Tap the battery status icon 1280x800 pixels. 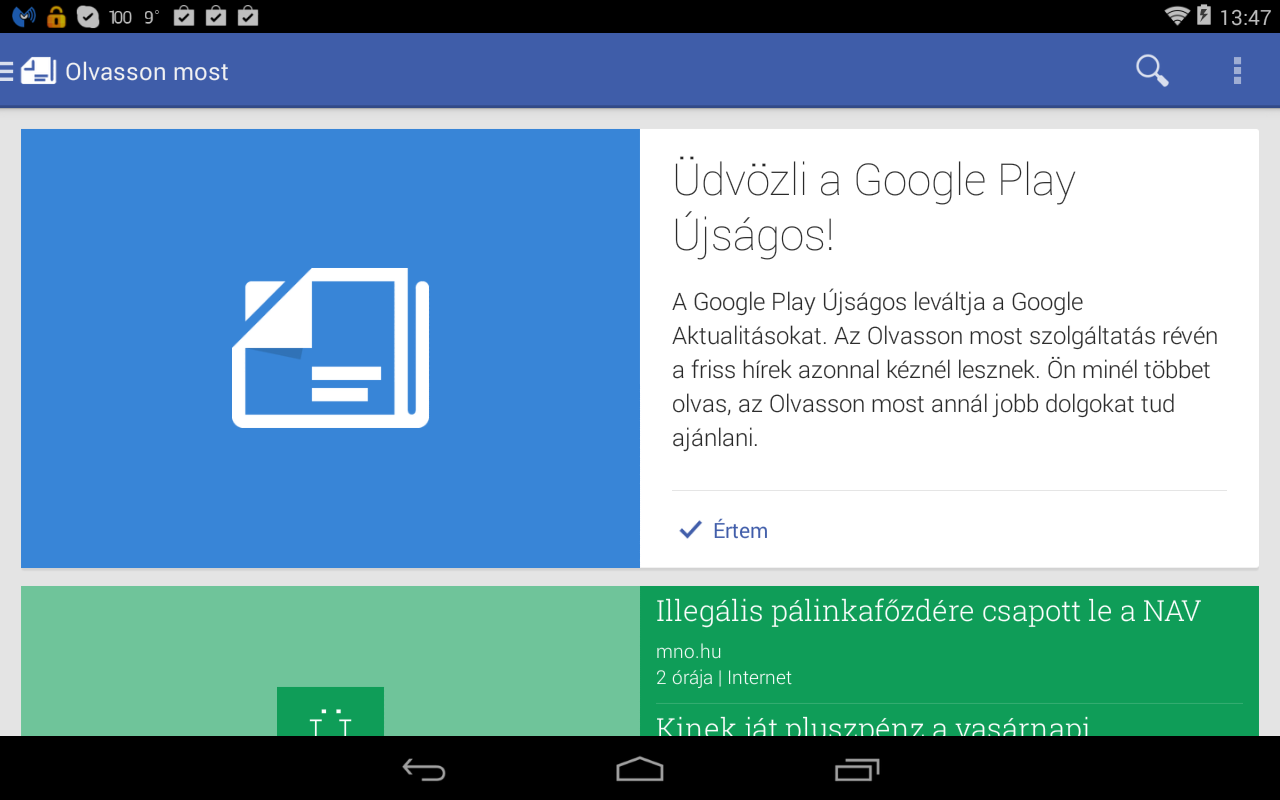pyautogui.click(x=1203, y=16)
